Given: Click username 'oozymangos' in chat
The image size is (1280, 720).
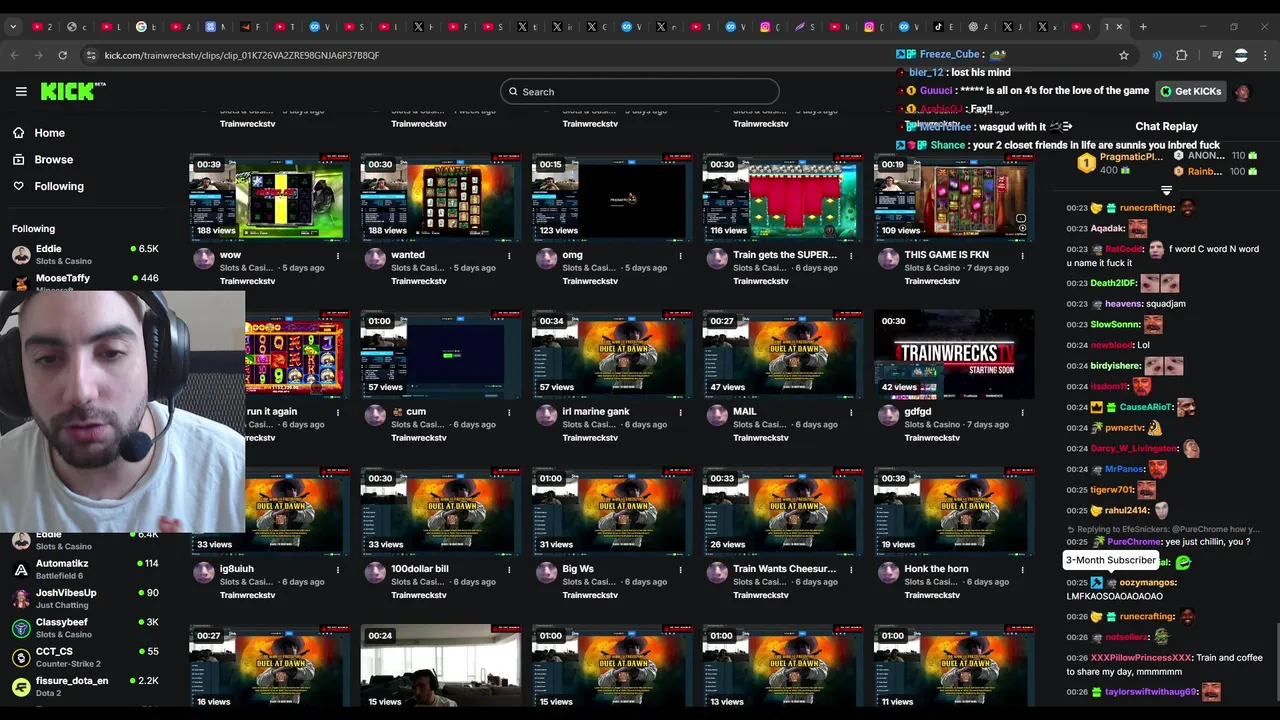Looking at the screenshot, I should pos(1148,583).
